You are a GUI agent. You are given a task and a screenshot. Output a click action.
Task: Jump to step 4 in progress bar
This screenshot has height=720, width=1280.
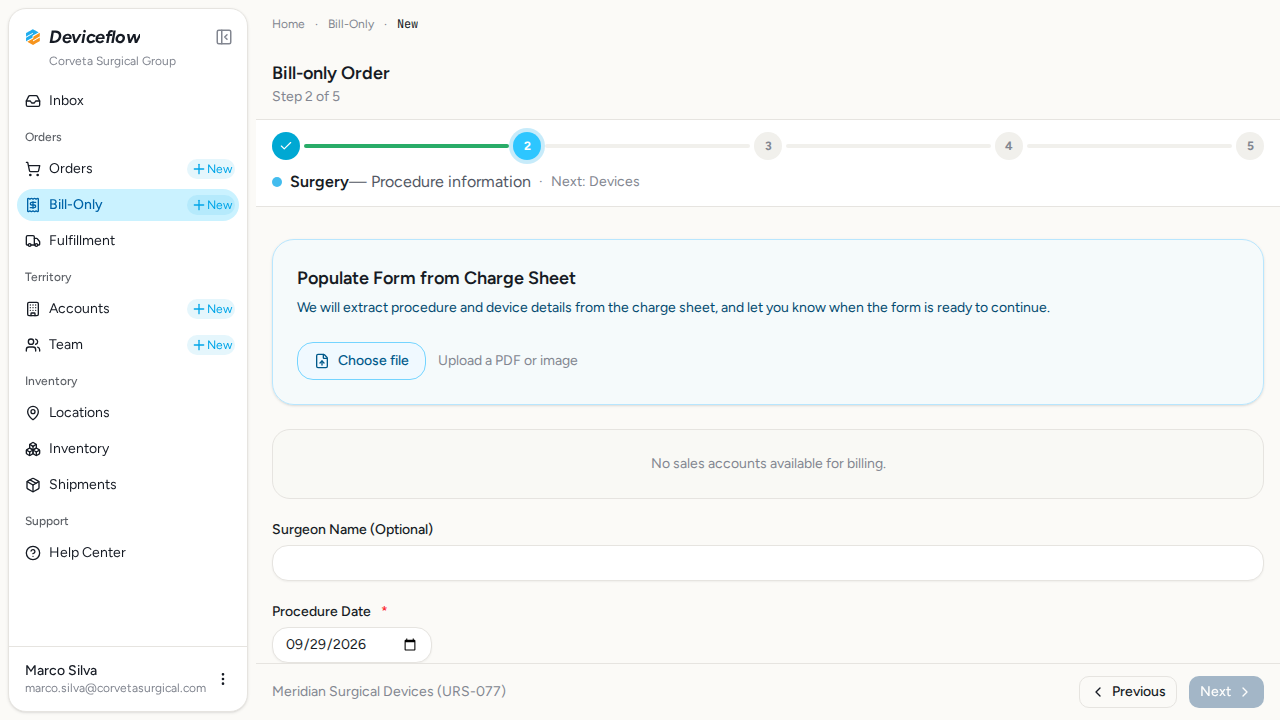tap(1008, 146)
